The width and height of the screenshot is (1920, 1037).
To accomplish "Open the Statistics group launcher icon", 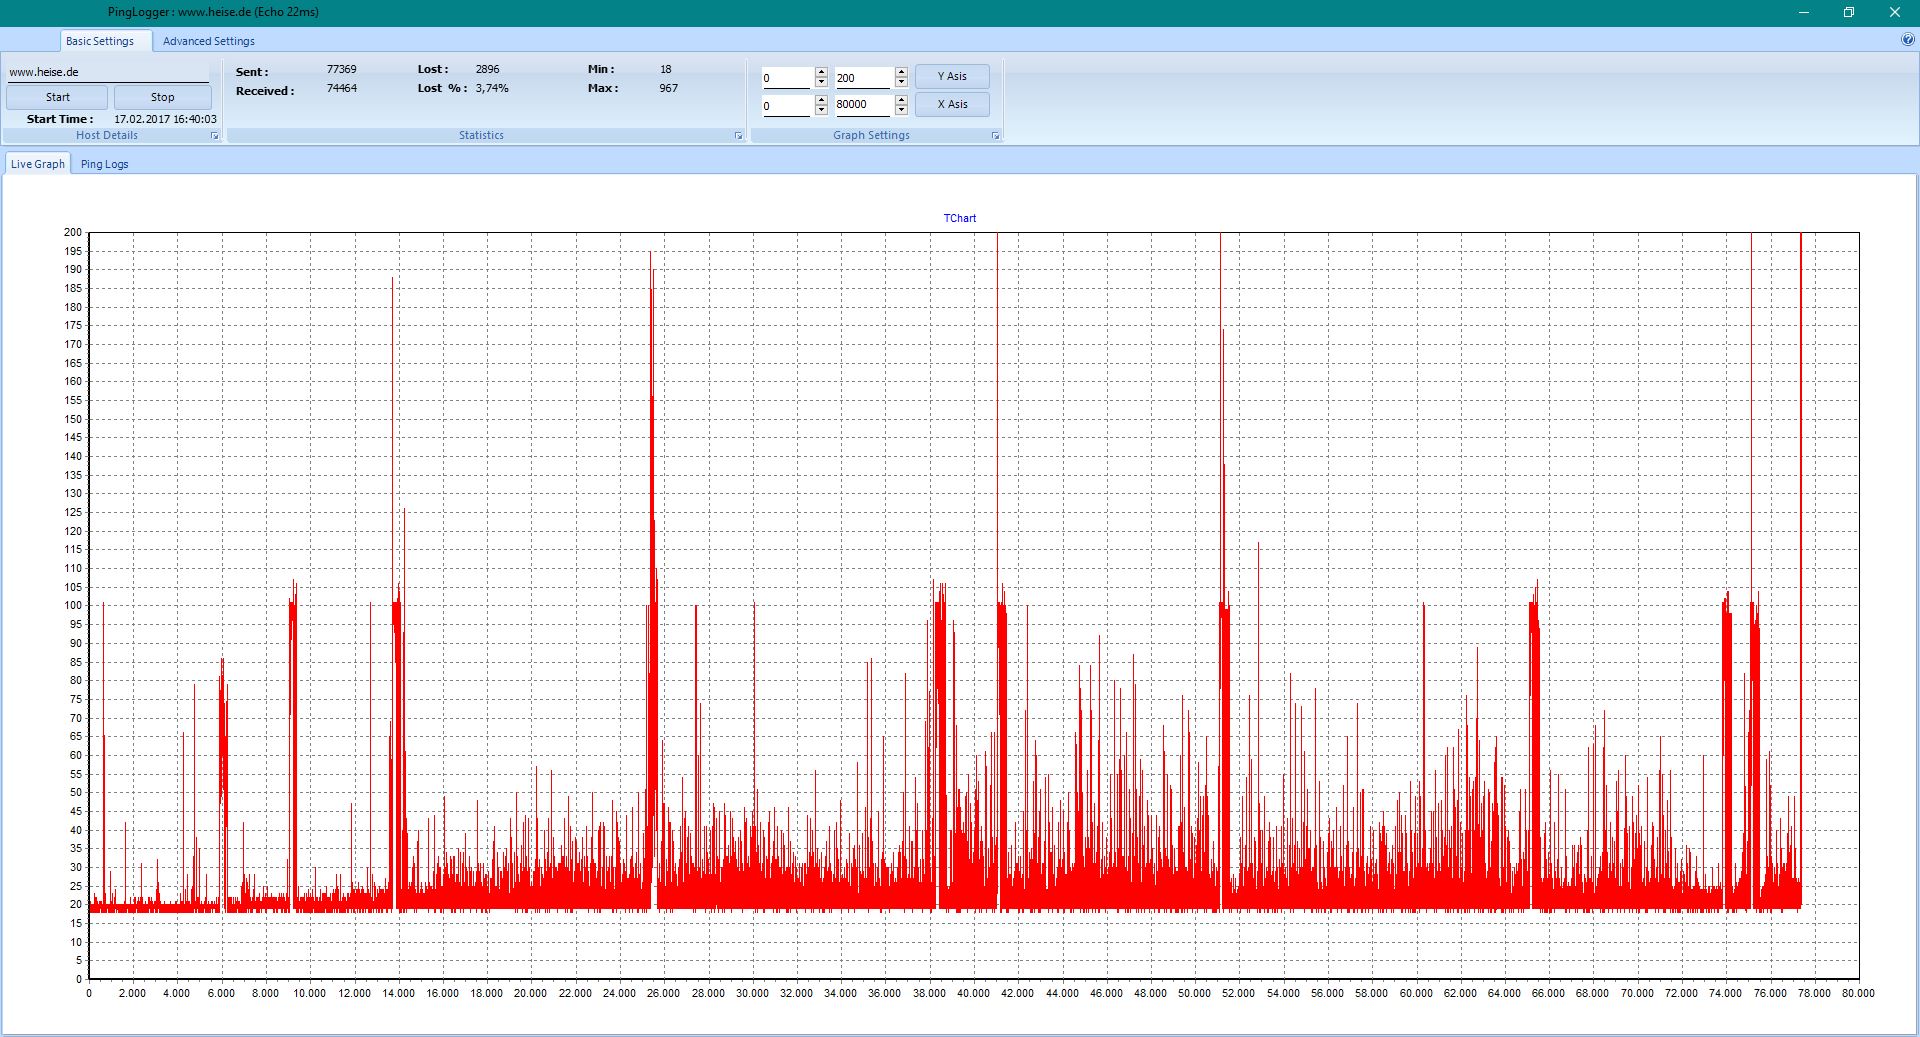I will [738, 136].
